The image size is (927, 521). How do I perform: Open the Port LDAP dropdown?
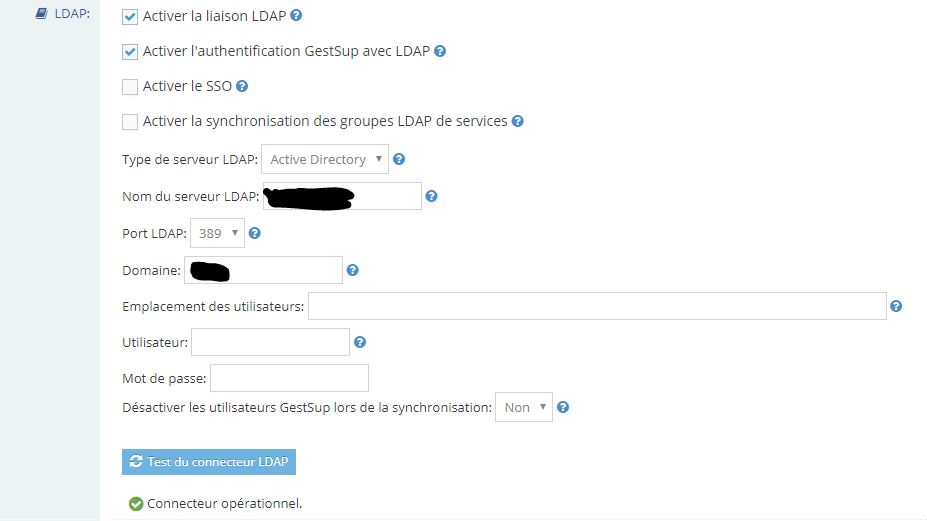[x=217, y=233]
